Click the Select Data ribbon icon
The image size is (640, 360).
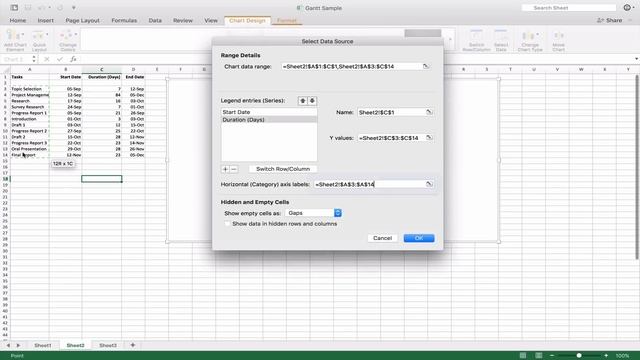[501, 40]
